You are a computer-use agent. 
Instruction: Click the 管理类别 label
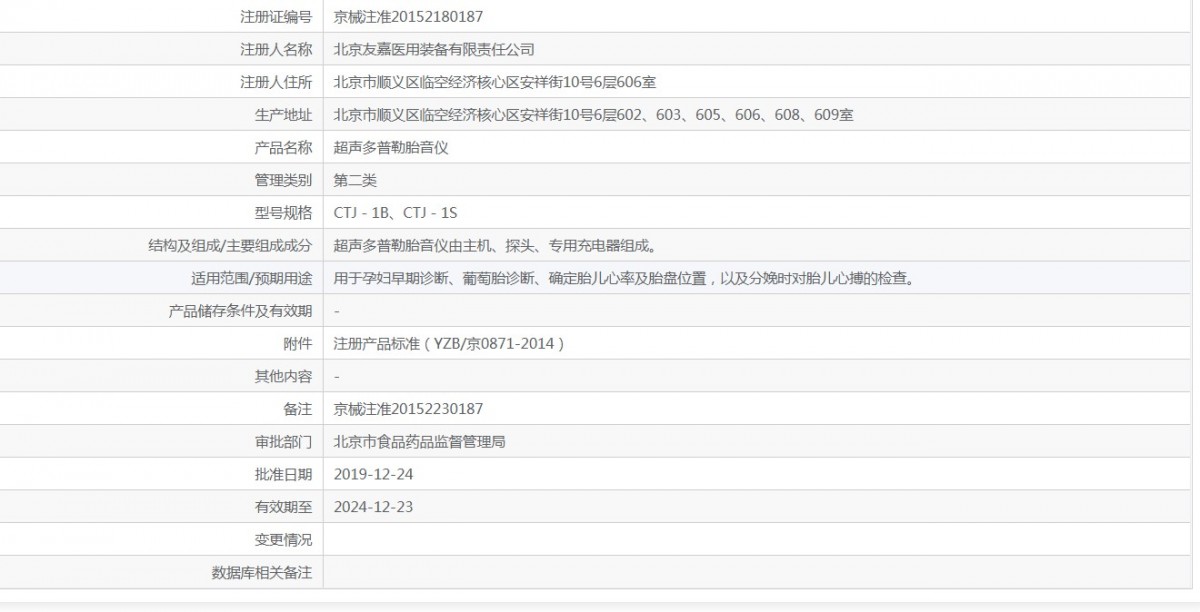pyautogui.click(x=284, y=180)
